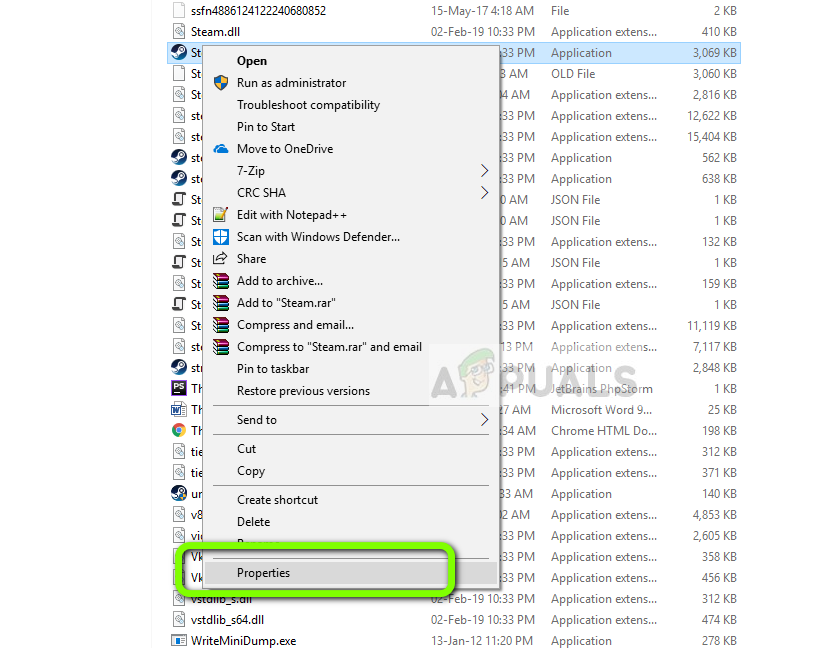The height and width of the screenshot is (648, 821).
Task: Click the Chrome HTML Do... type cell
Action: (x=604, y=431)
